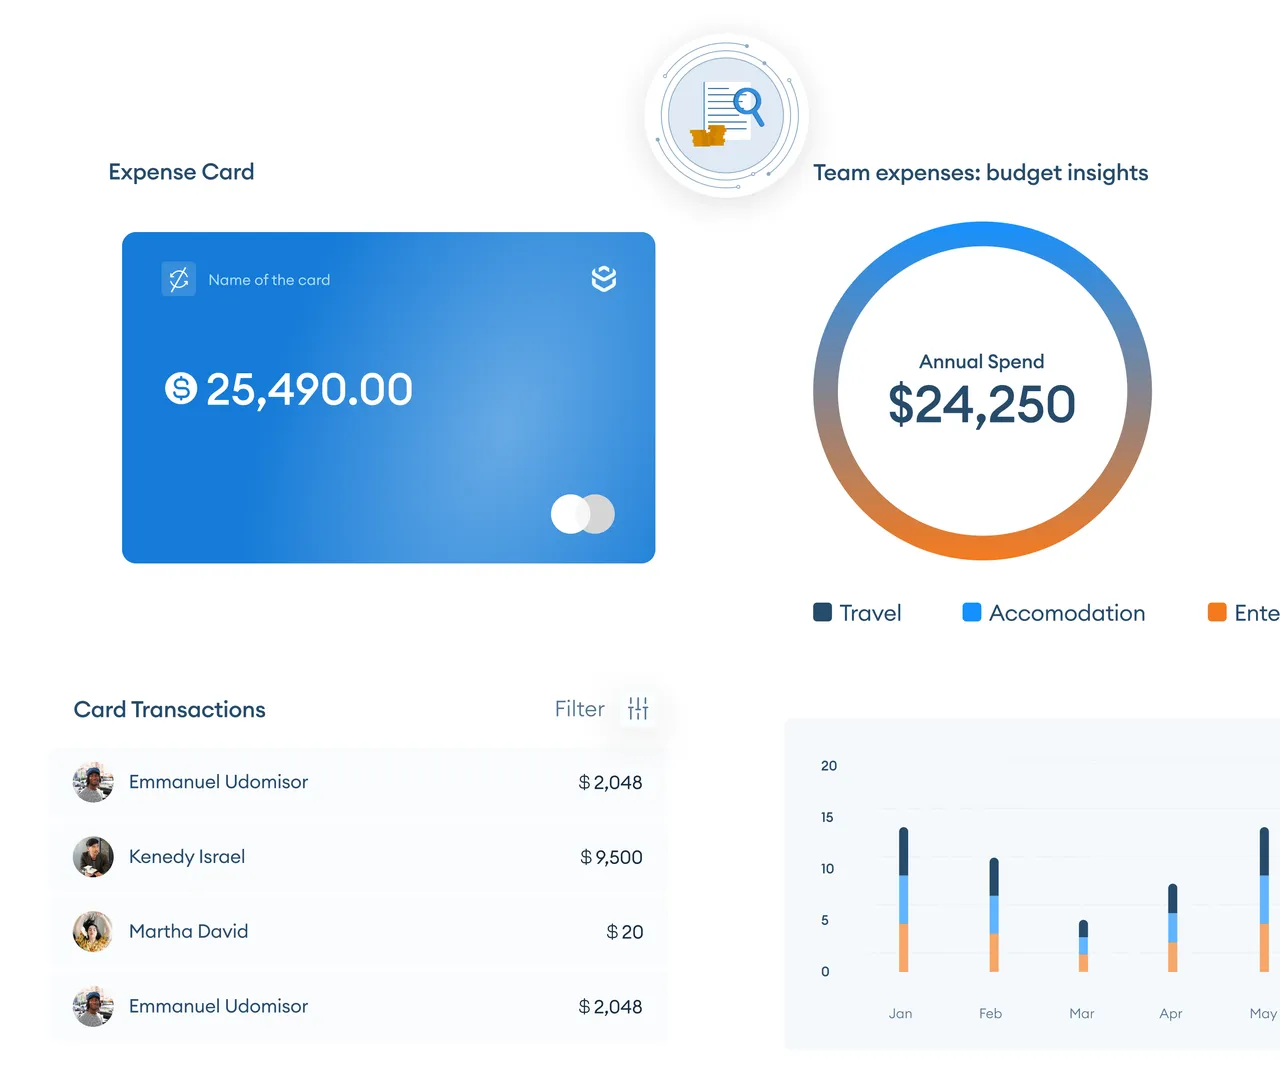Click the 'Name of the card' text
The height and width of the screenshot is (1081, 1280).
tap(269, 280)
